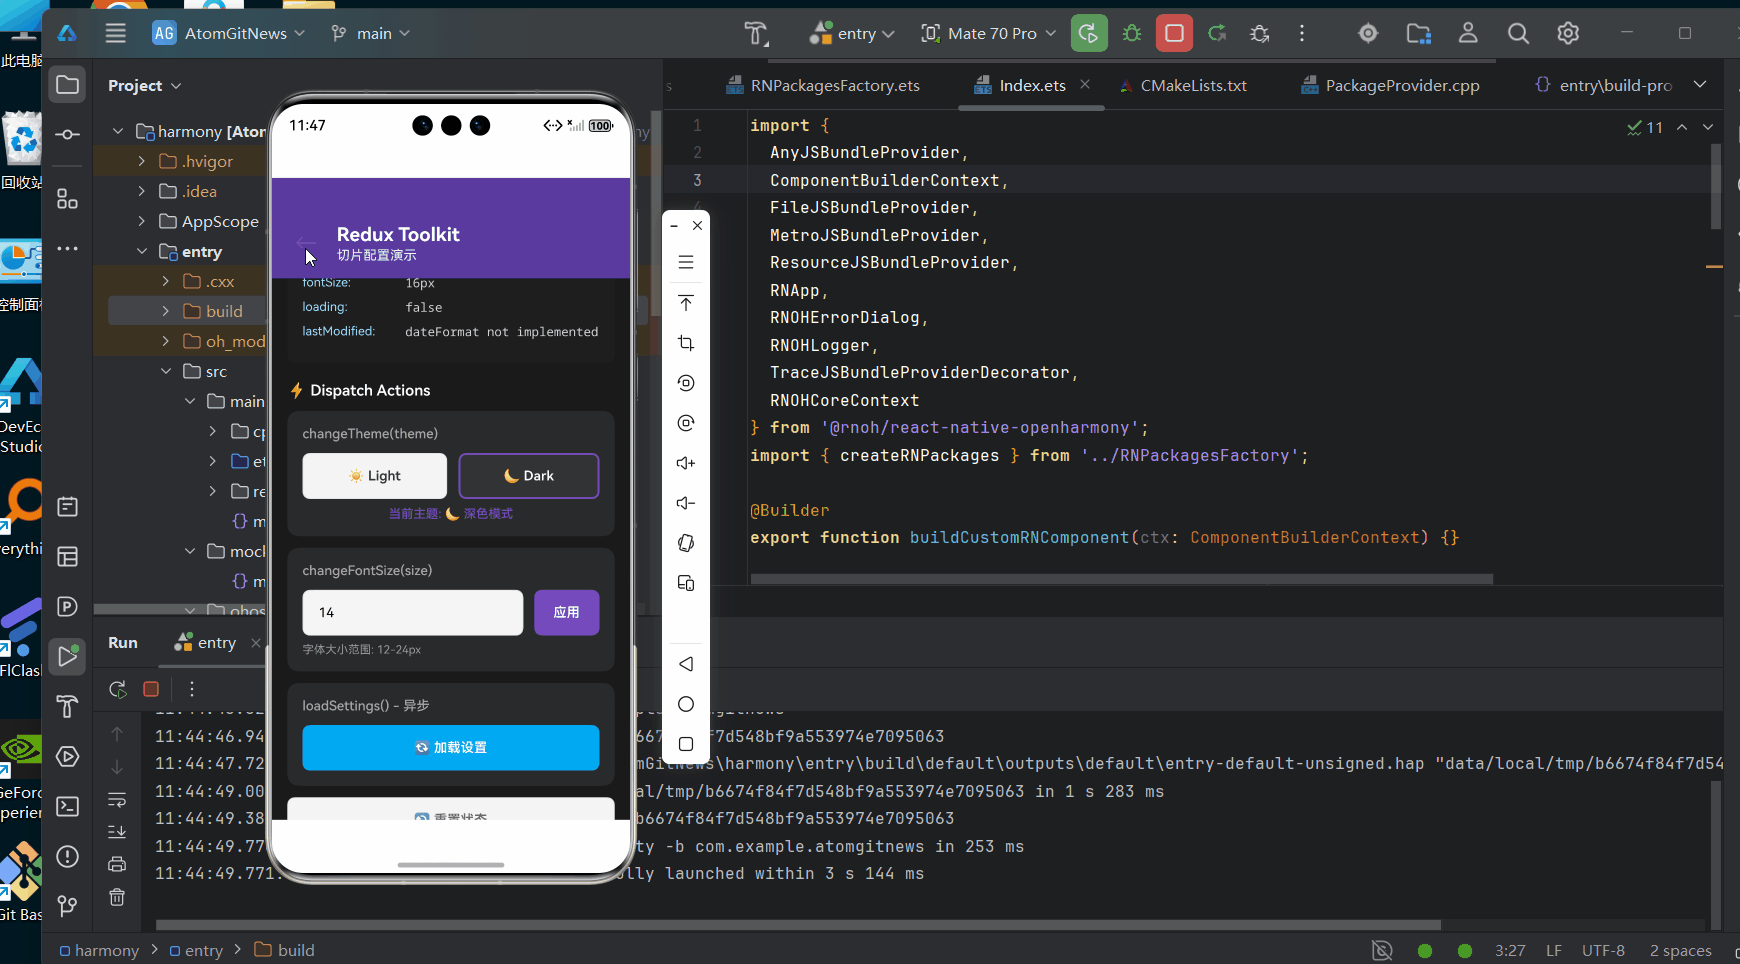Image resolution: width=1740 pixels, height=964 pixels.
Task: Click emulator volume up icon
Action: point(686,463)
